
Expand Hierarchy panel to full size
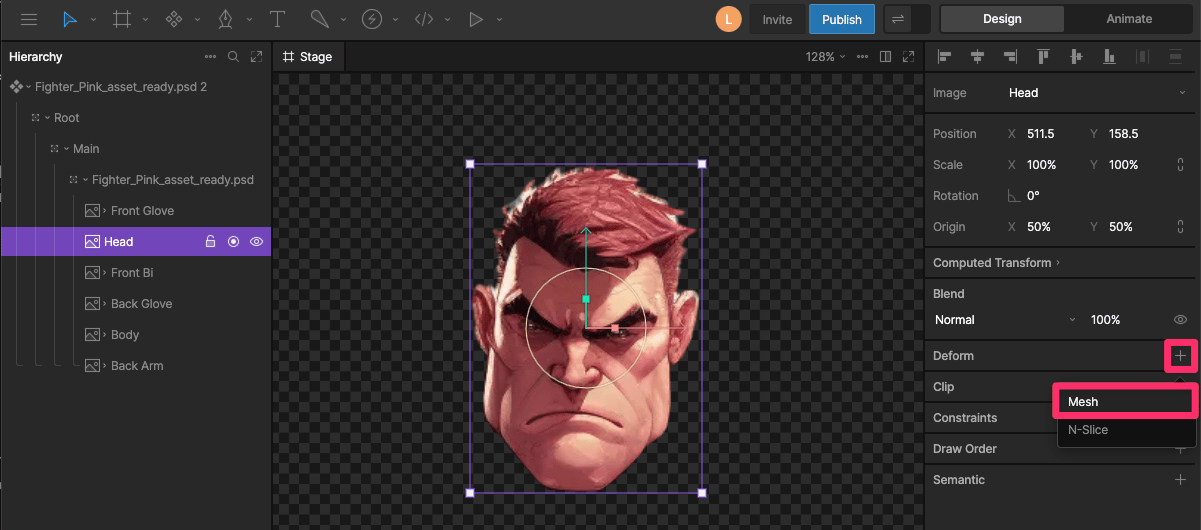point(257,57)
